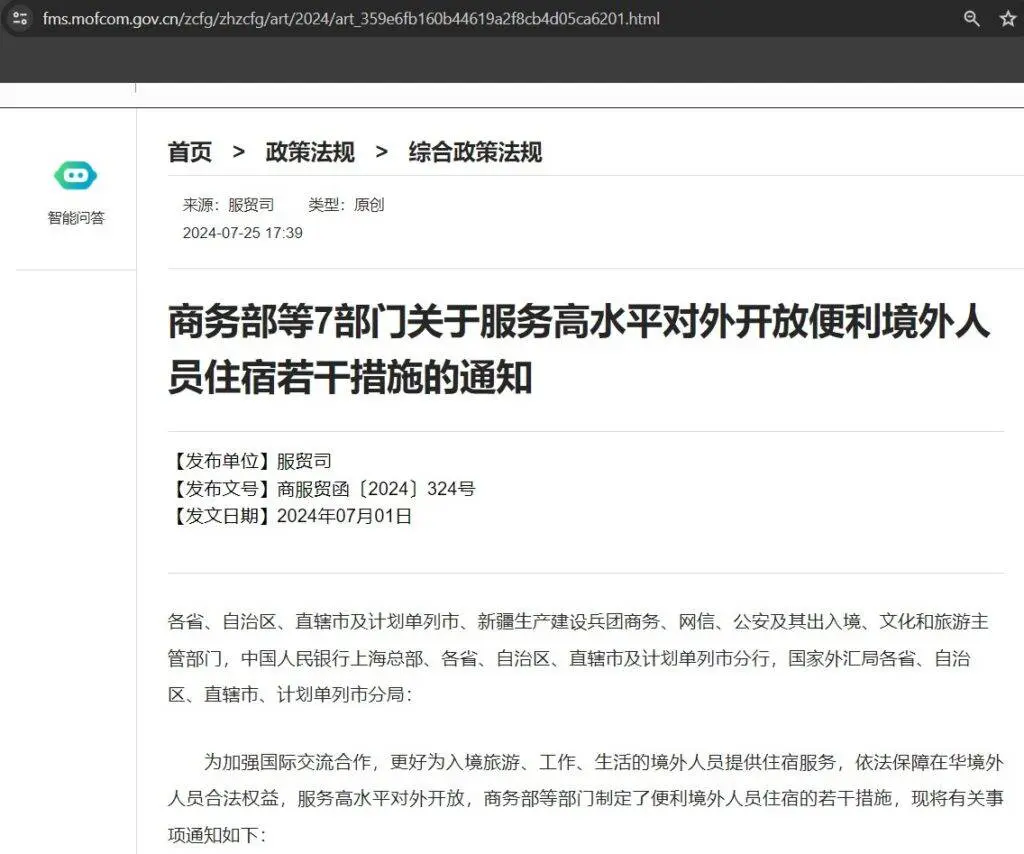Click the timestamp 2024-07-25 17:39
This screenshot has height=854, width=1024.
click(x=242, y=233)
